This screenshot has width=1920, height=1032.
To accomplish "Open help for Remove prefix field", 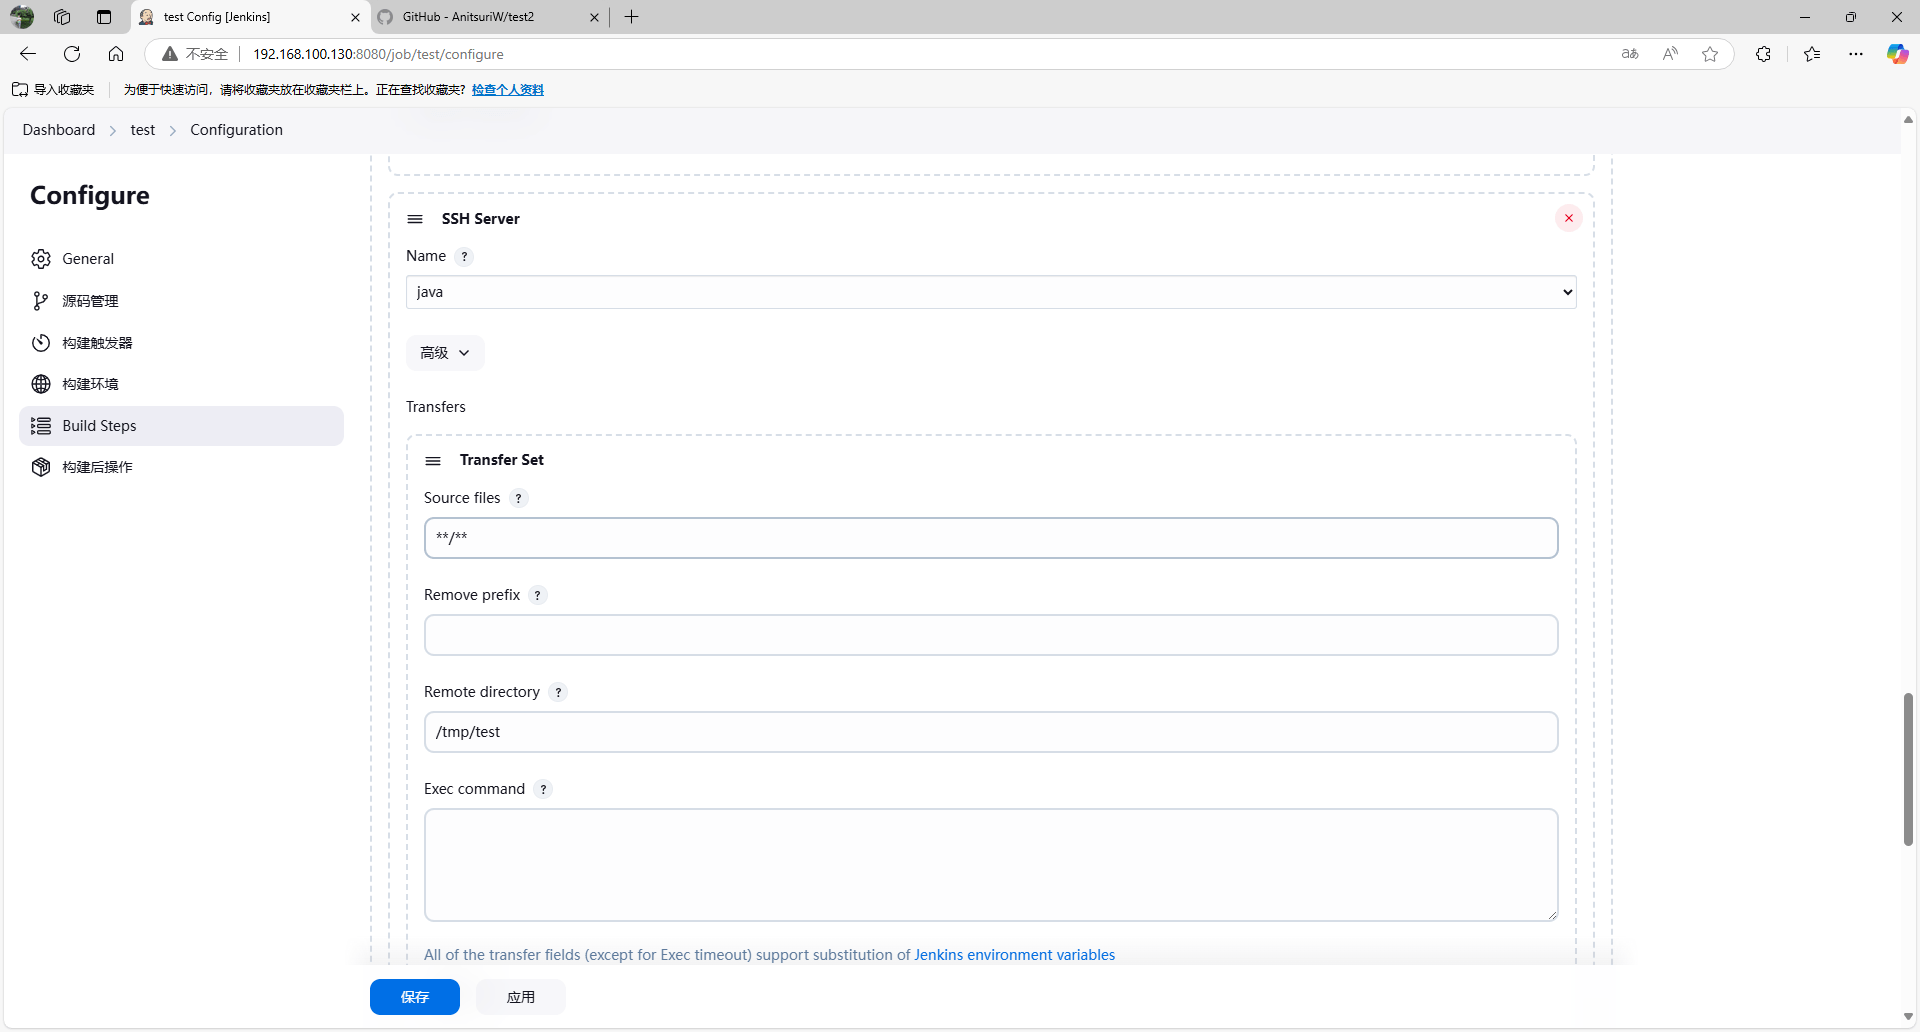I will (537, 595).
